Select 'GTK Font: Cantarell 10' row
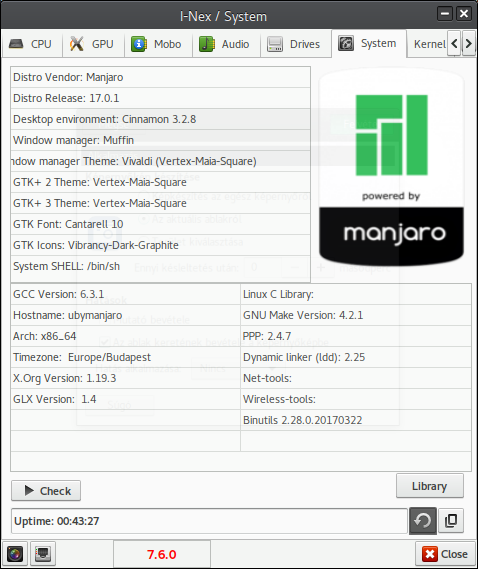478x569 pixels. (x=160, y=225)
